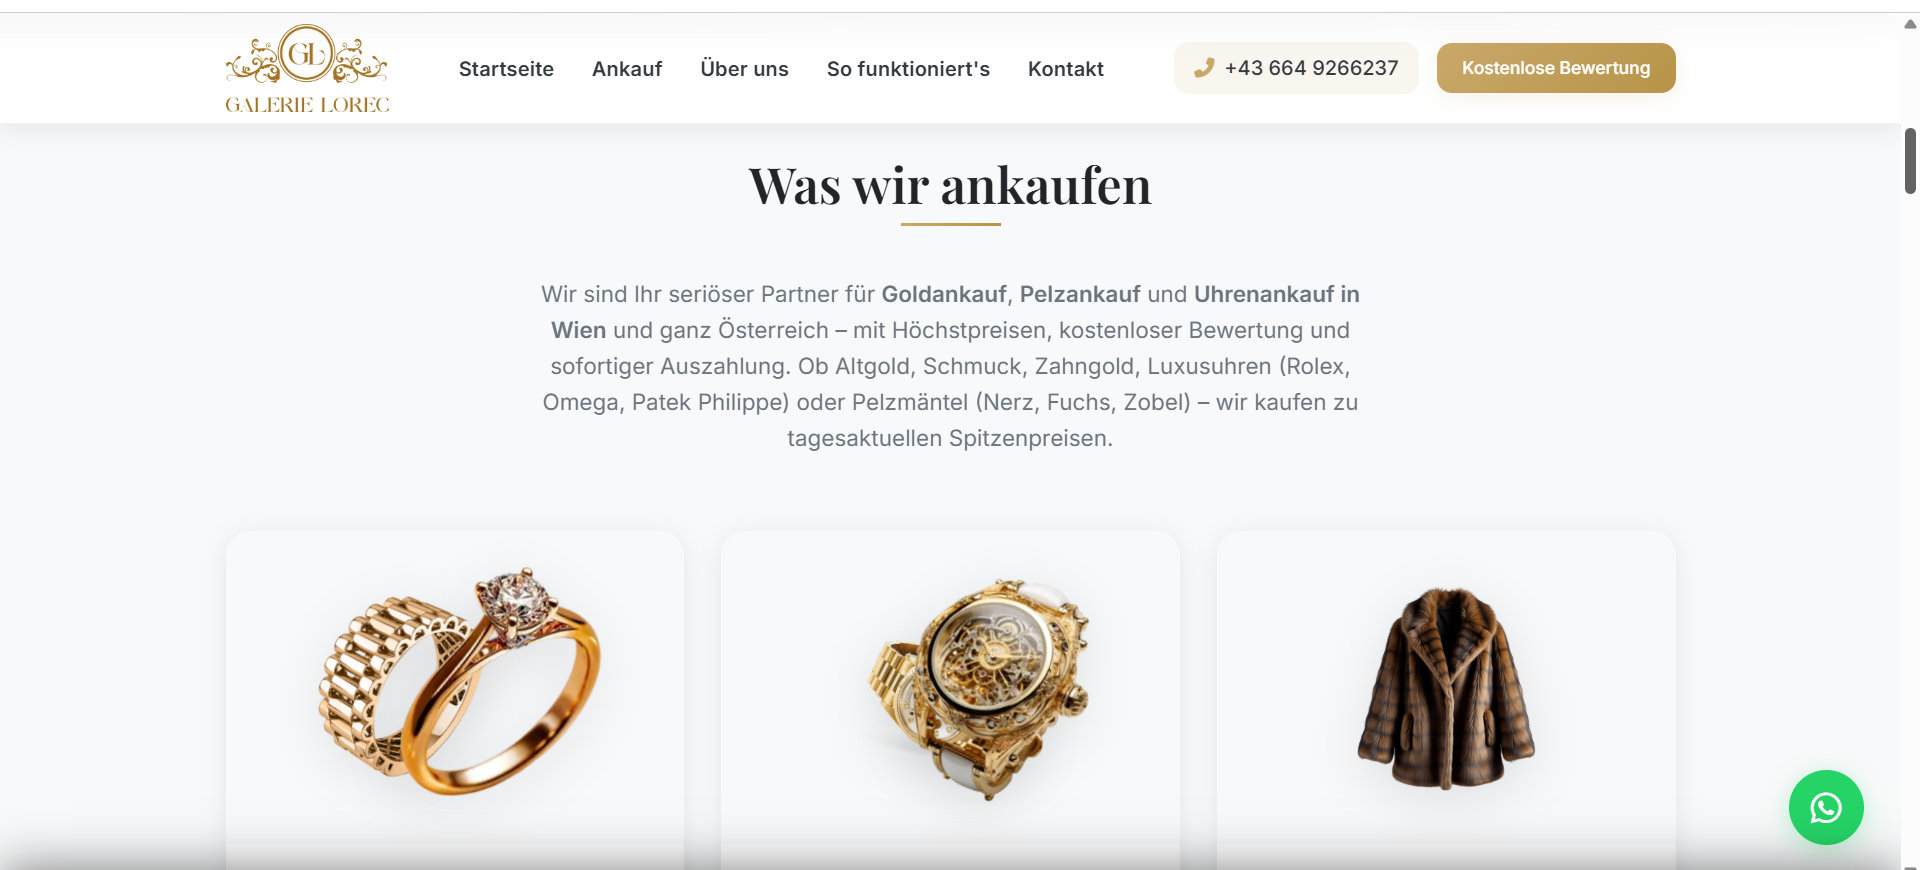
Task: Call +43 664 9266237
Action: click(1296, 68)
